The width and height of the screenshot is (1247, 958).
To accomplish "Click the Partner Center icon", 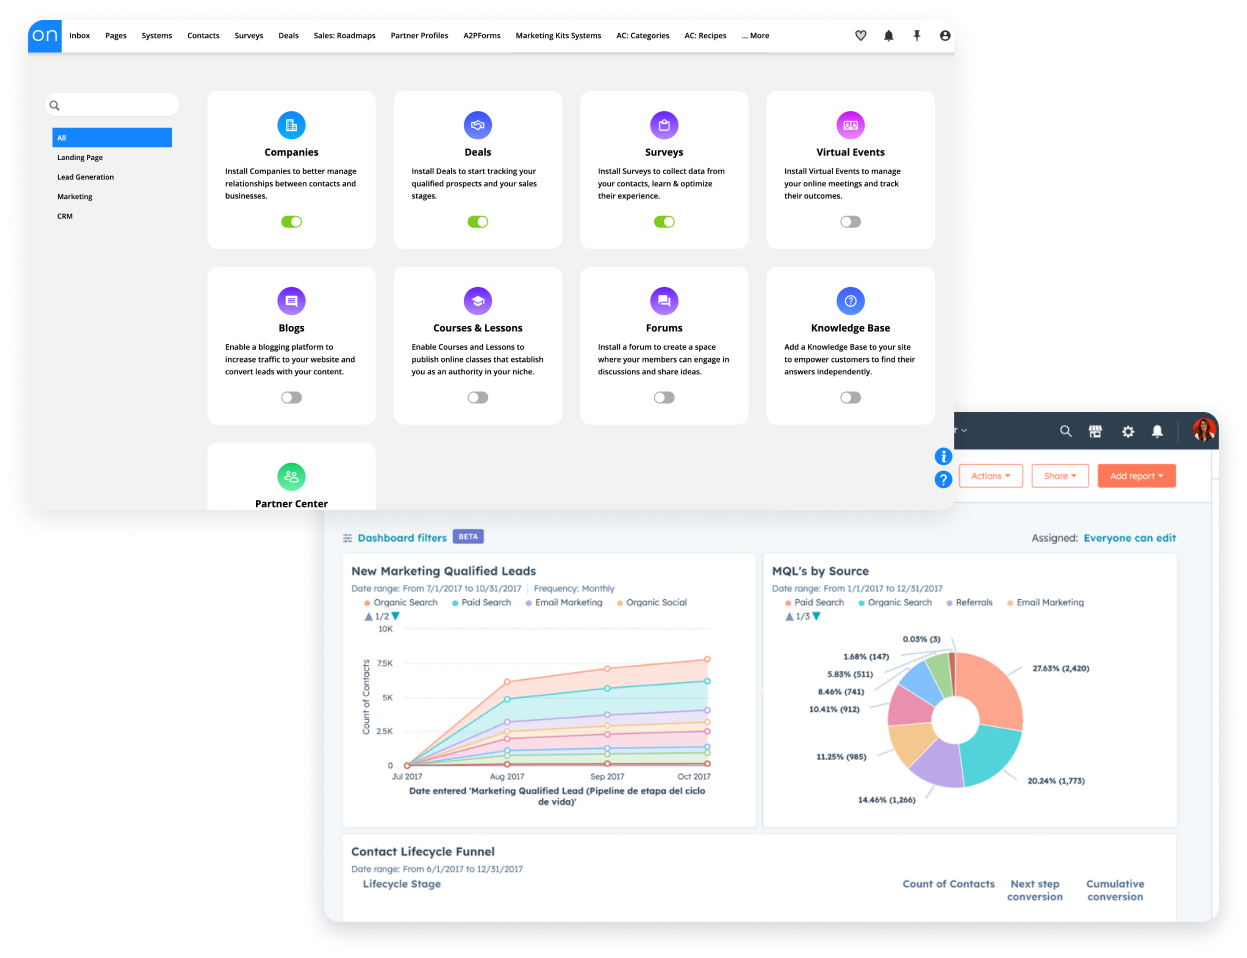I will click(x=291, y=477).
